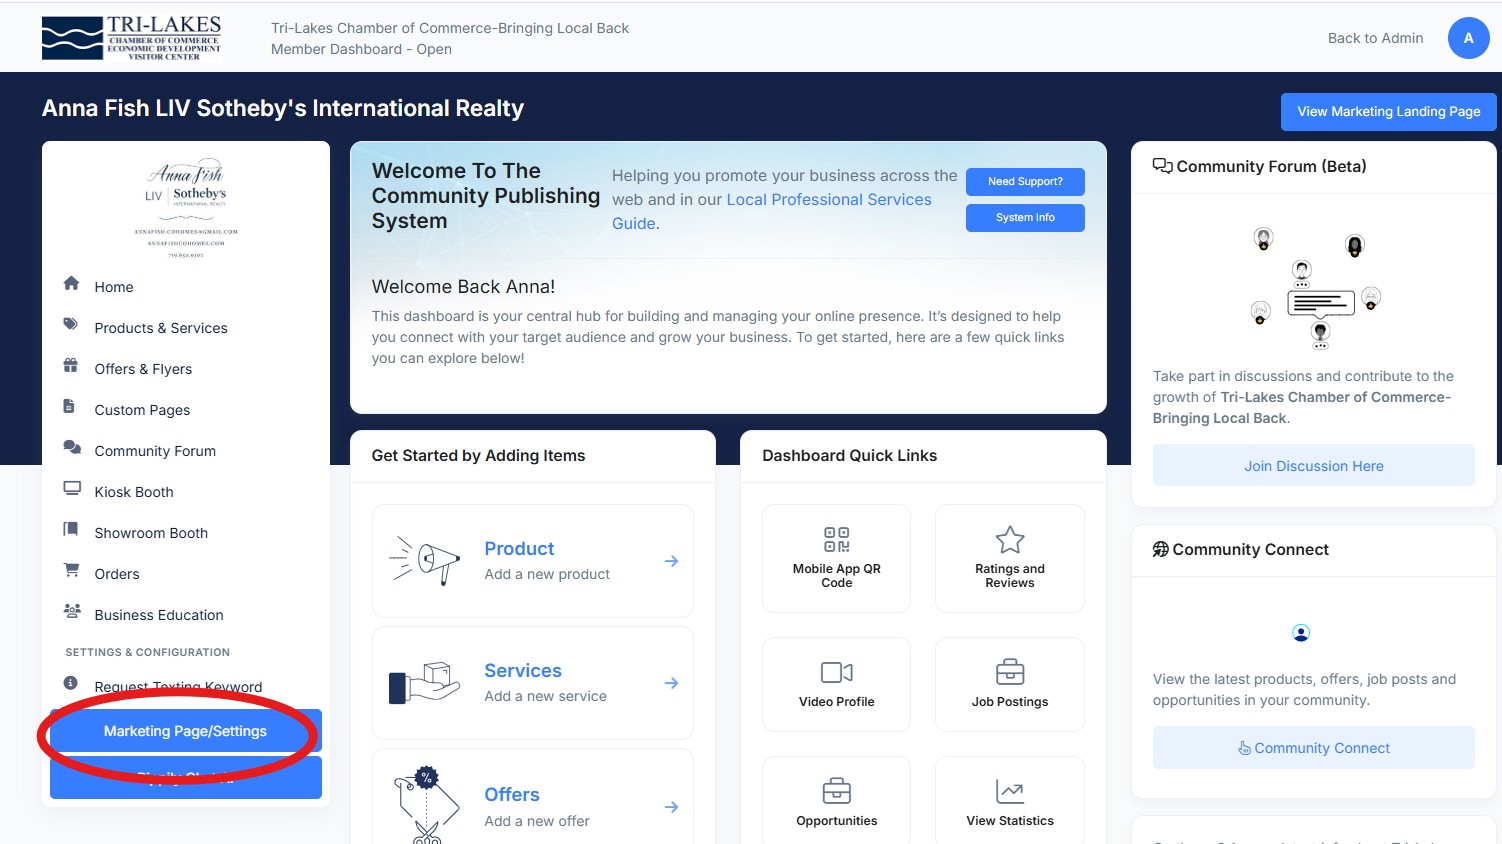The image size is (1502, 844).
Task: Click the Community Connect header icon
Action: [x=1161, y=549]
